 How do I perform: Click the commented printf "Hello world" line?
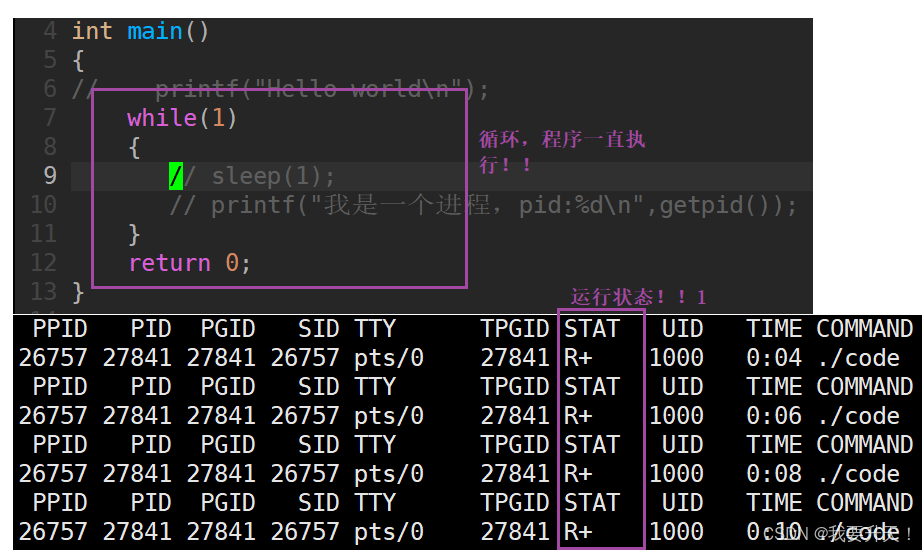point(280,89)
